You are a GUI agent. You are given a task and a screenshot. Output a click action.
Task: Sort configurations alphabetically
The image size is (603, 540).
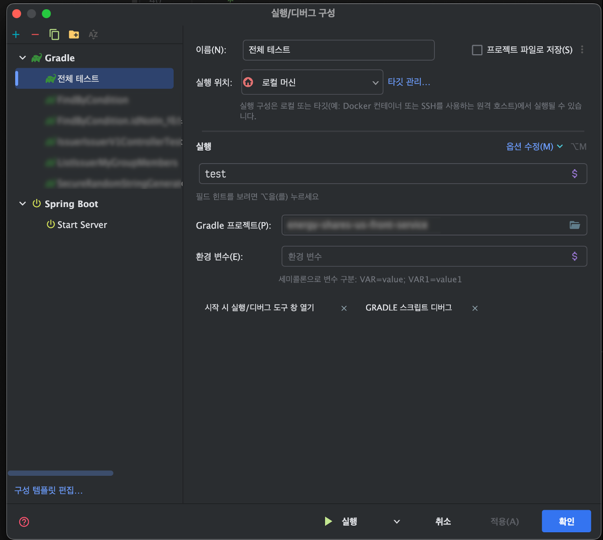click(x=93, y=35)
